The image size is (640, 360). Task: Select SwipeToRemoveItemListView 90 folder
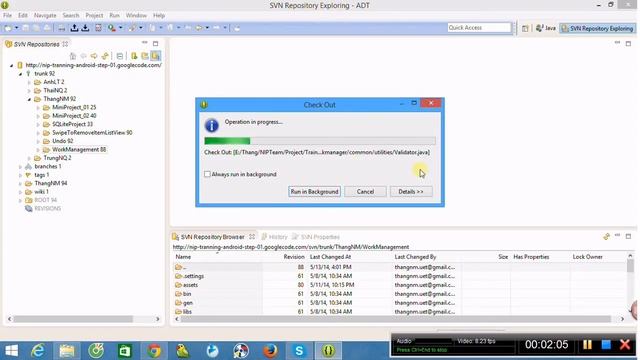coord(92,133)
